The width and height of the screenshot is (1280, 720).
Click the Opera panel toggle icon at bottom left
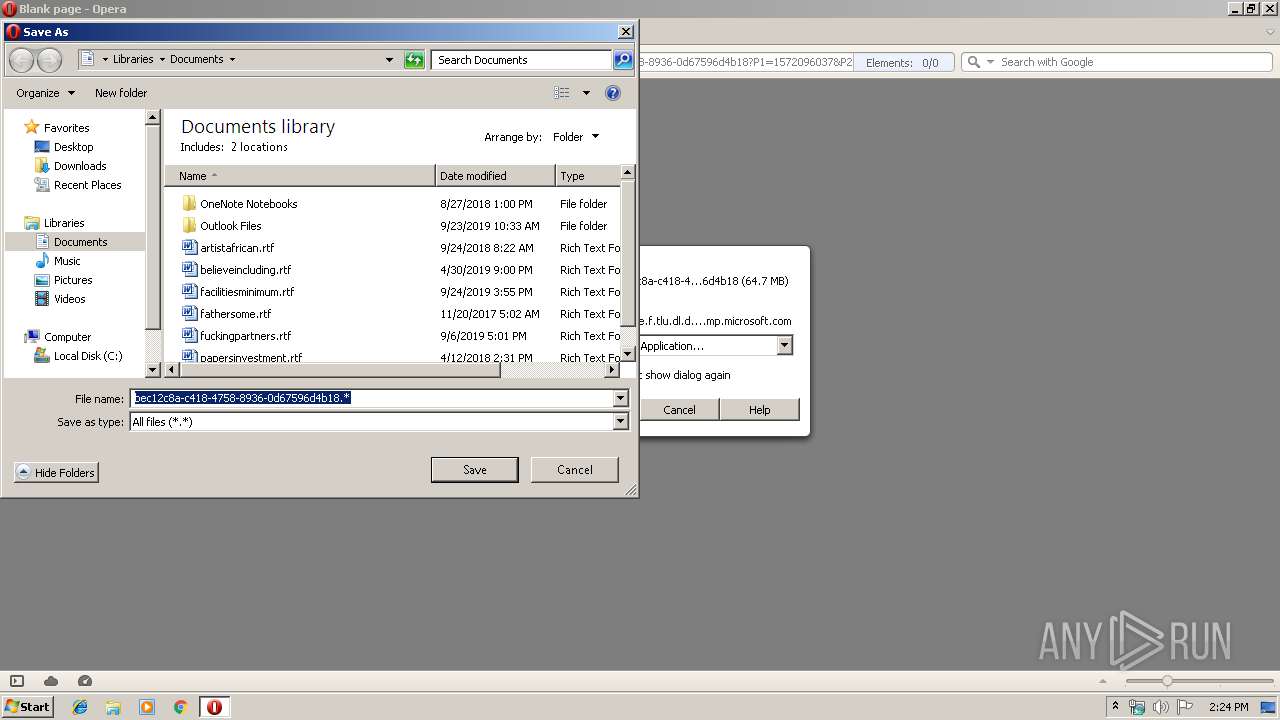(17, 681)
